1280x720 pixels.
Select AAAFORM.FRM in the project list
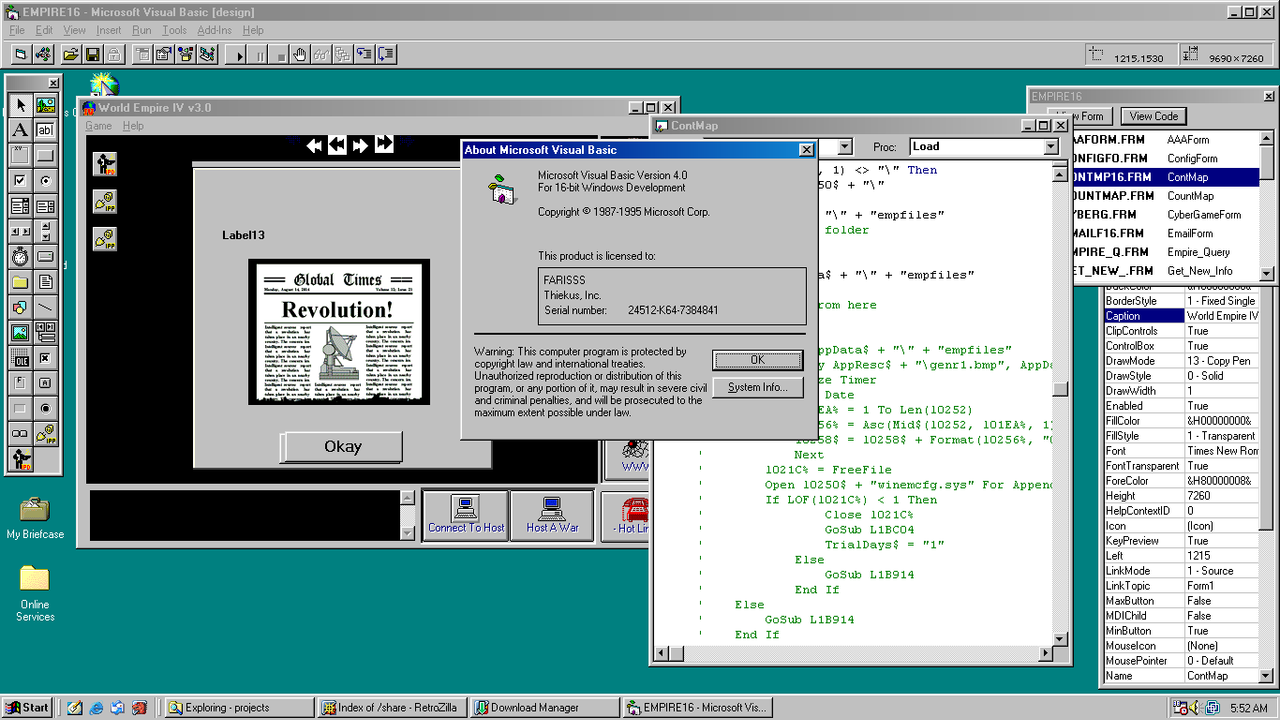pyautogui.click(x=1165, y=140)
